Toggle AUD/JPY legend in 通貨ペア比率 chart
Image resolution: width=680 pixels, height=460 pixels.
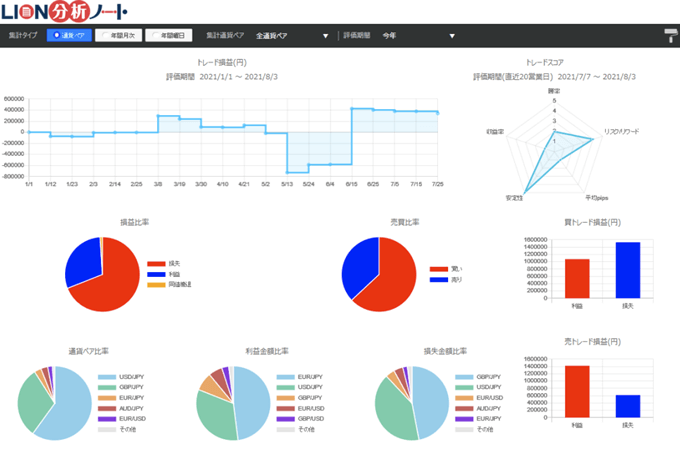(x=121, y=408)
